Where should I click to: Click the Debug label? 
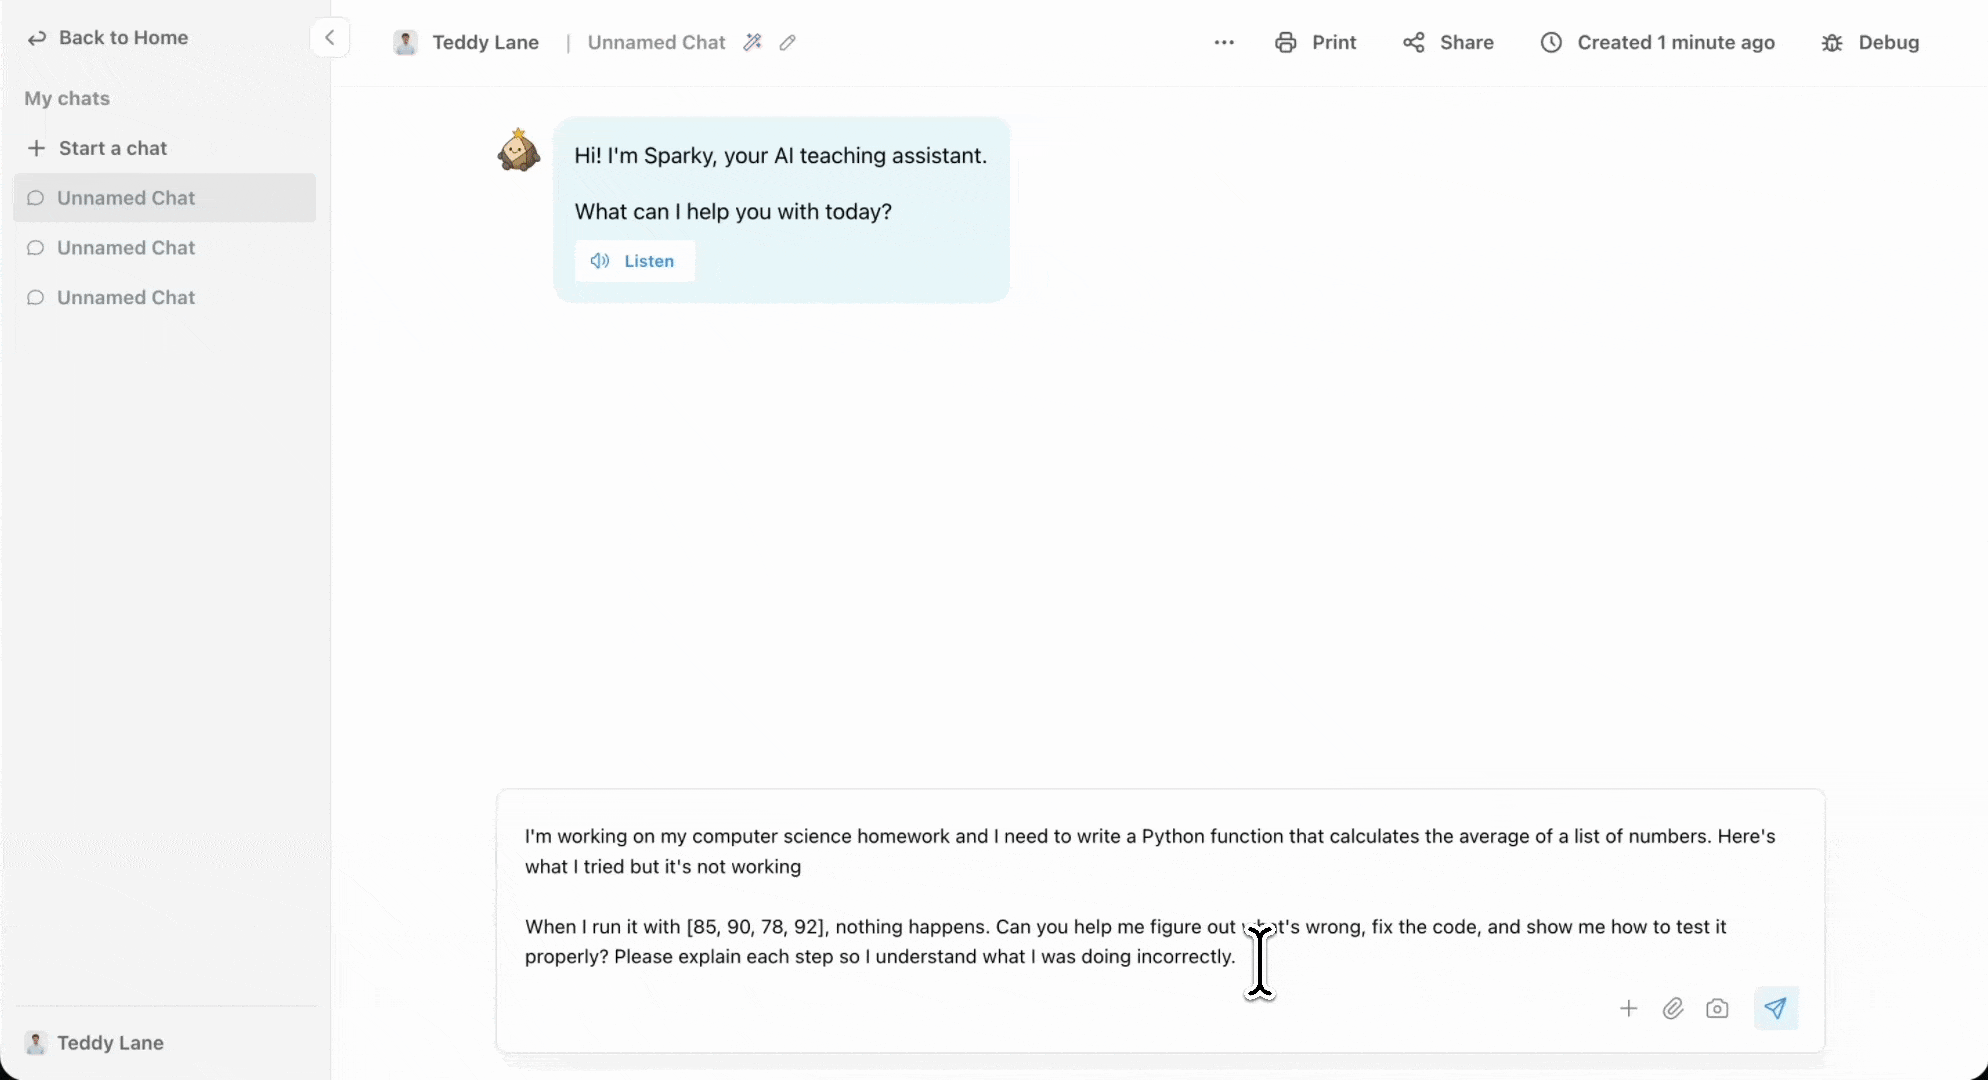click(1888, 42)
